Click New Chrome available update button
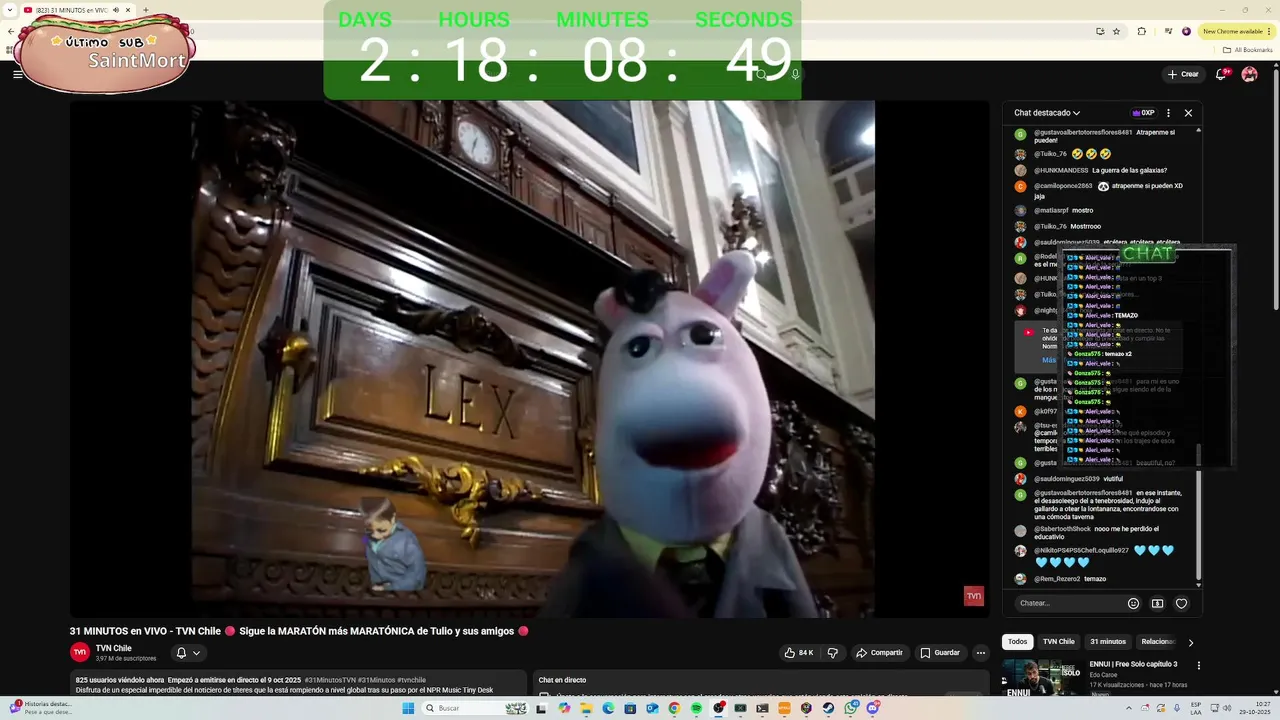1280x720 pixels. click(x=1235, y=31)
